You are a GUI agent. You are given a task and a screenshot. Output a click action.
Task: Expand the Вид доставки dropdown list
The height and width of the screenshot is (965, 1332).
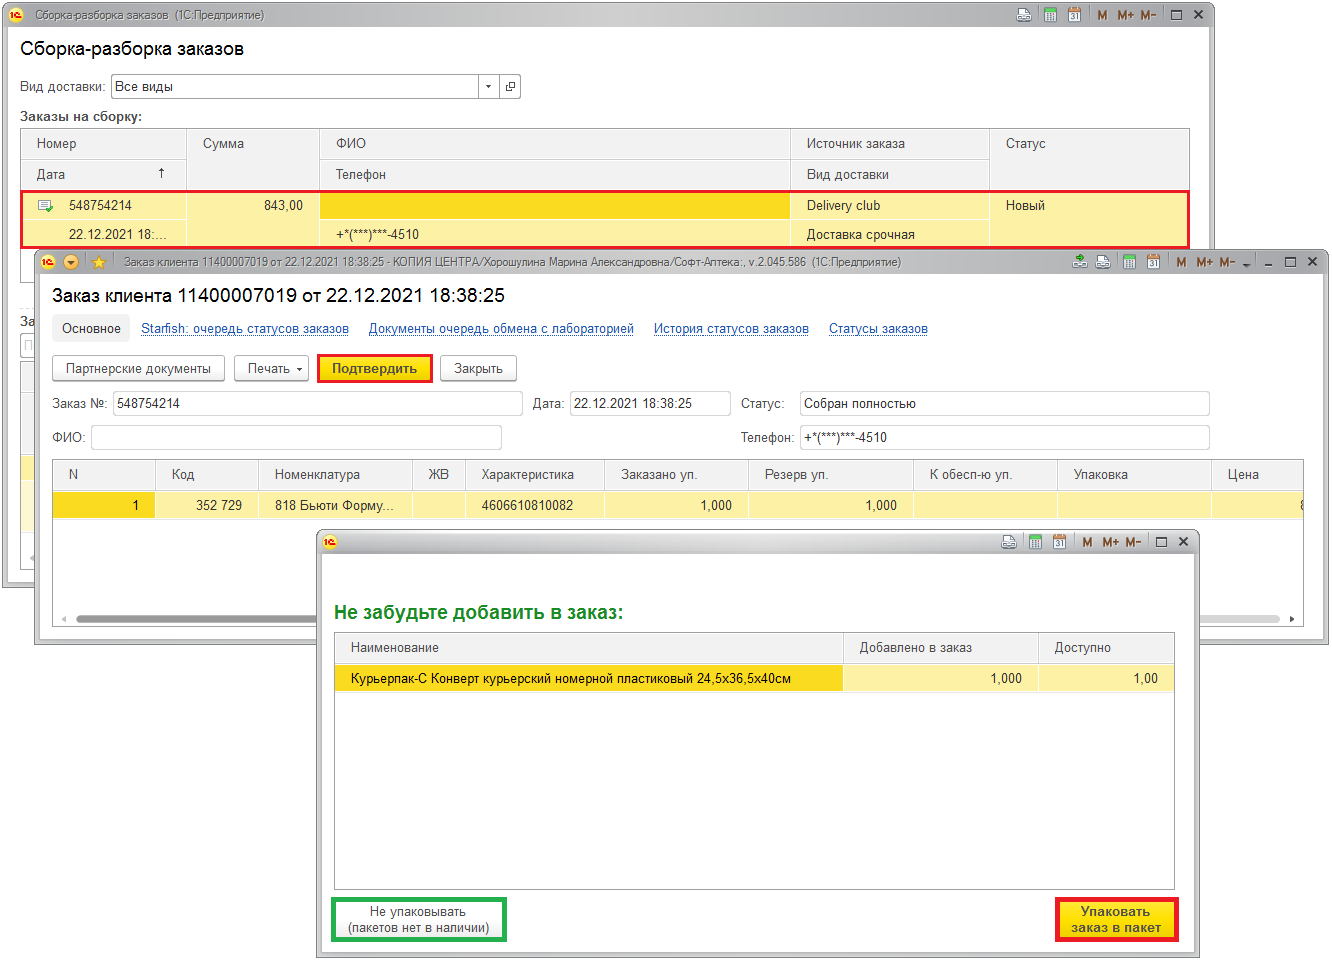tap(488, 87)
